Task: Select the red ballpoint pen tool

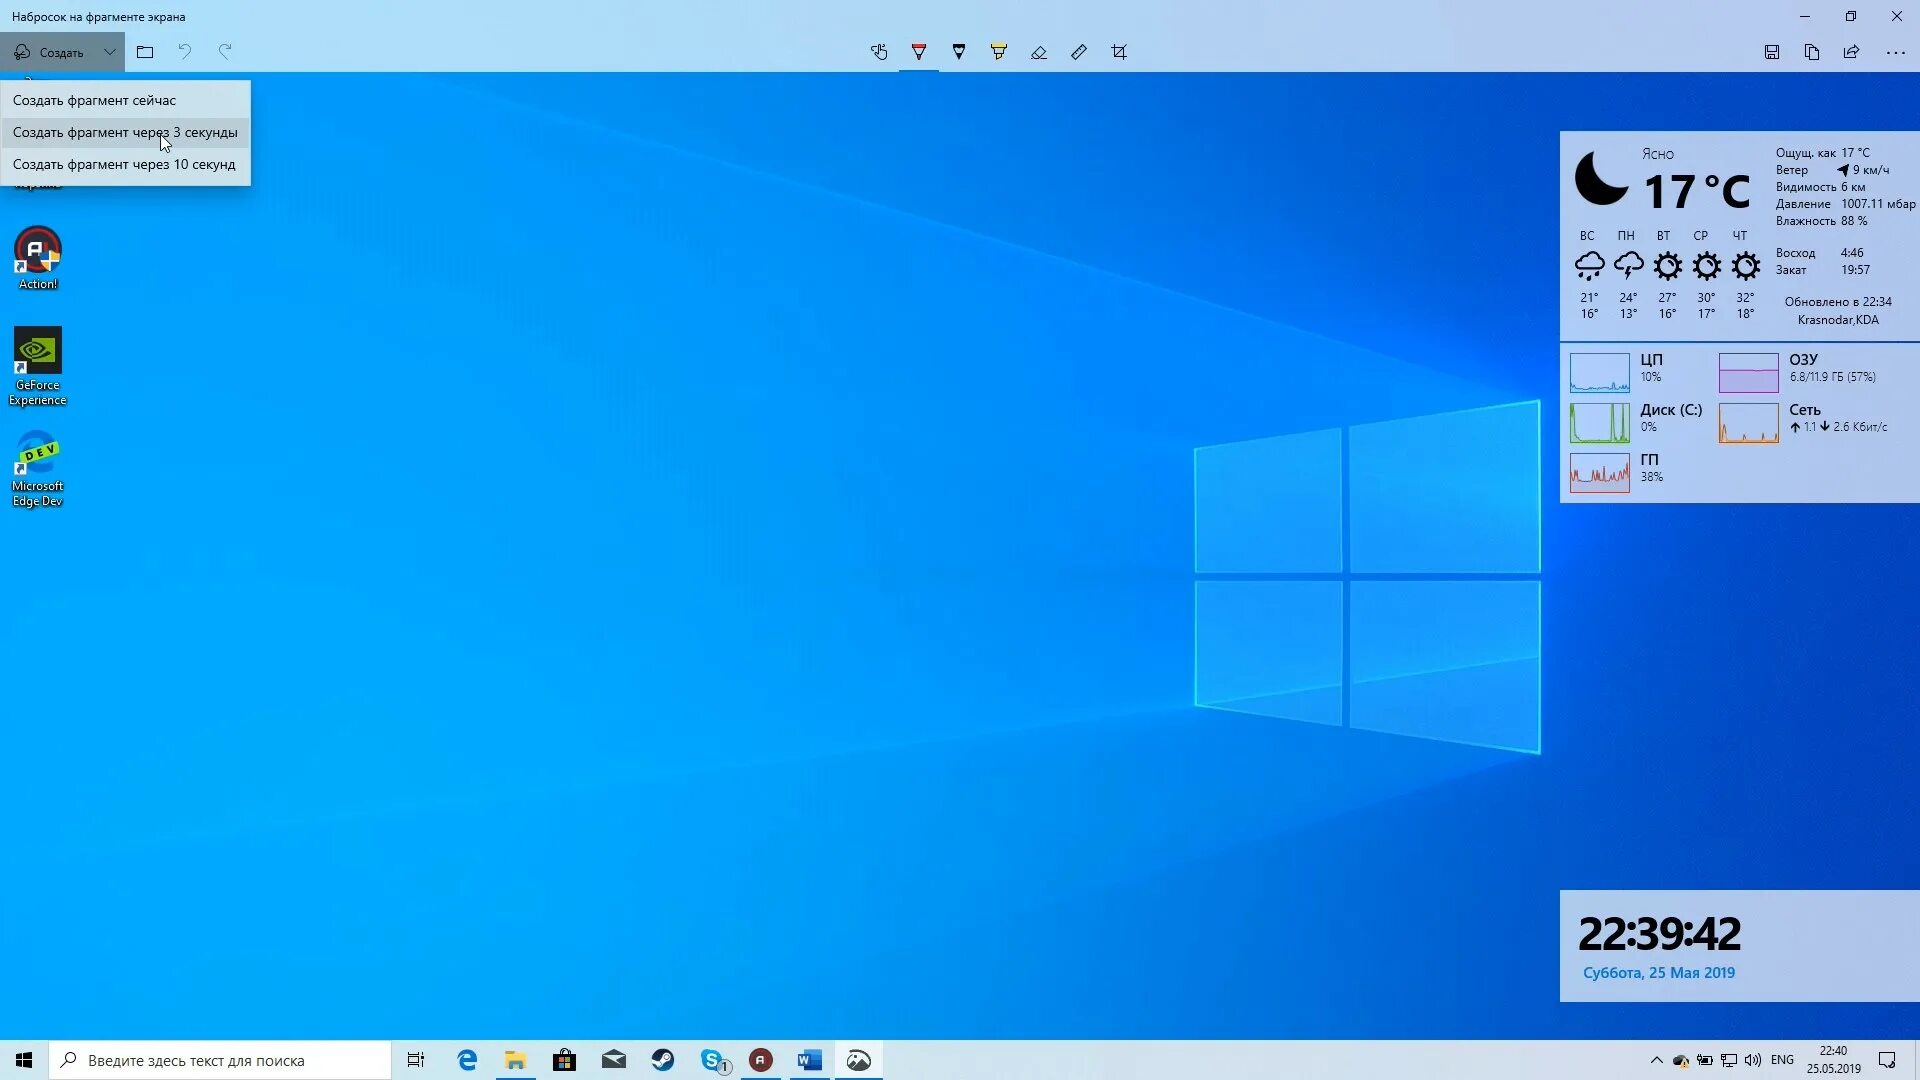Action: coord(919,52)
